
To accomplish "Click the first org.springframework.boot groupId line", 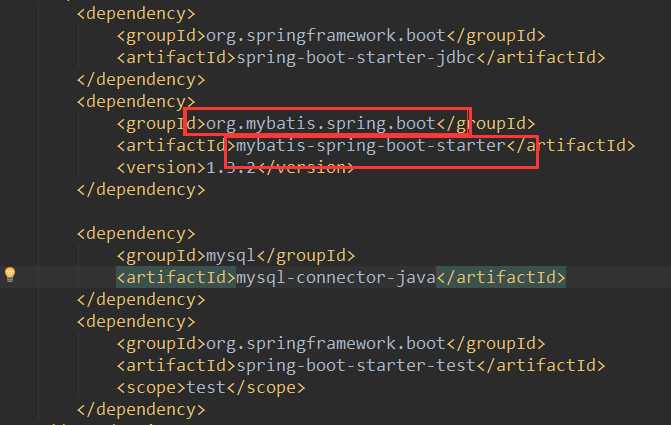I will pos(331,36).
